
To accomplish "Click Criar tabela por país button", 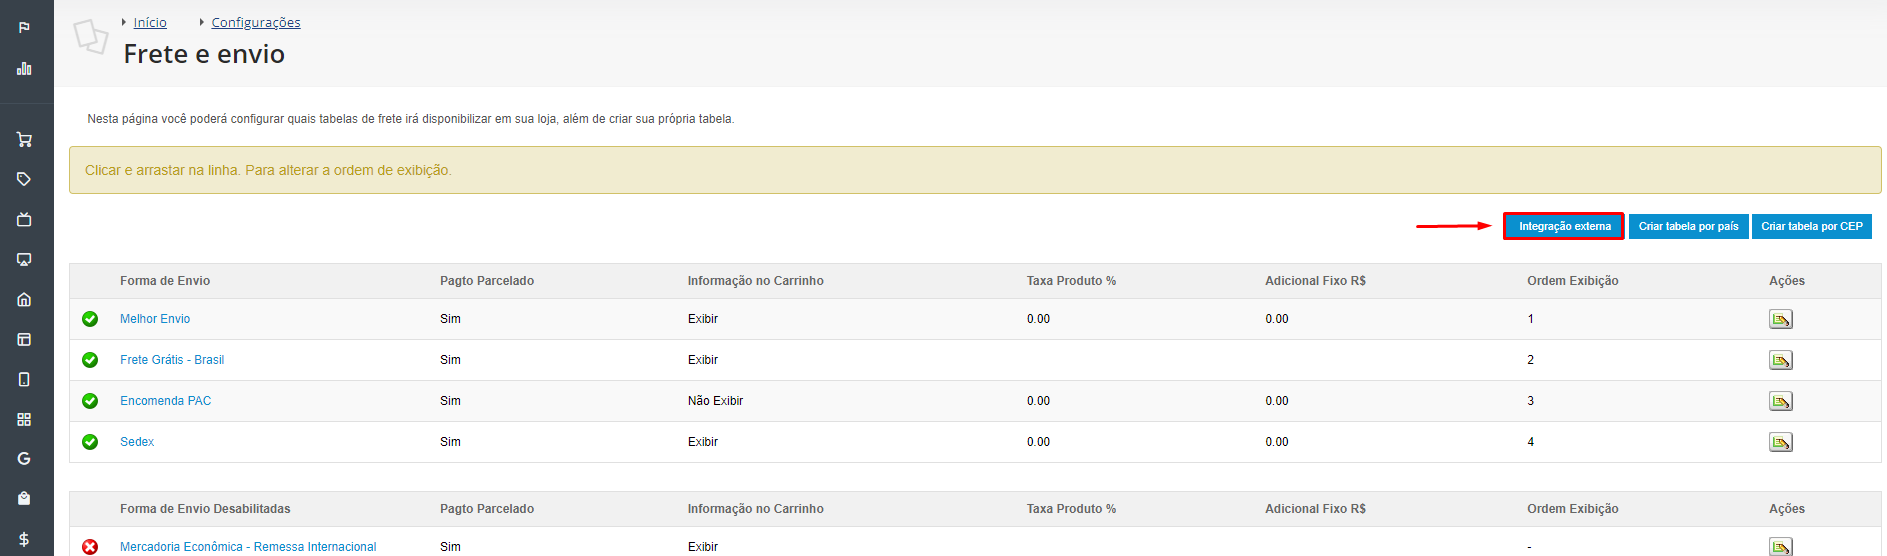I will coord(1688,226).
